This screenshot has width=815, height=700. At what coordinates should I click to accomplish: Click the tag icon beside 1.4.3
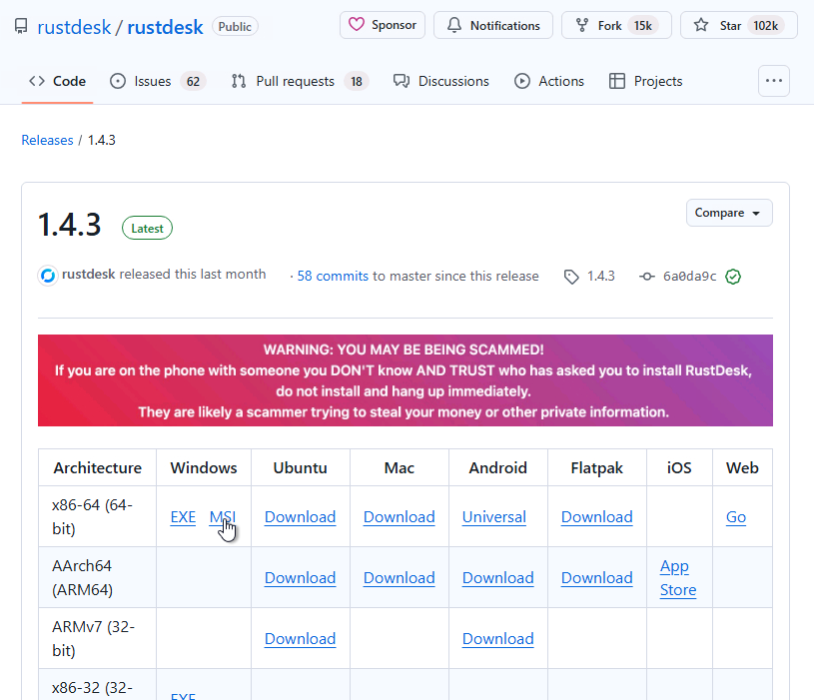click(570, 276)
